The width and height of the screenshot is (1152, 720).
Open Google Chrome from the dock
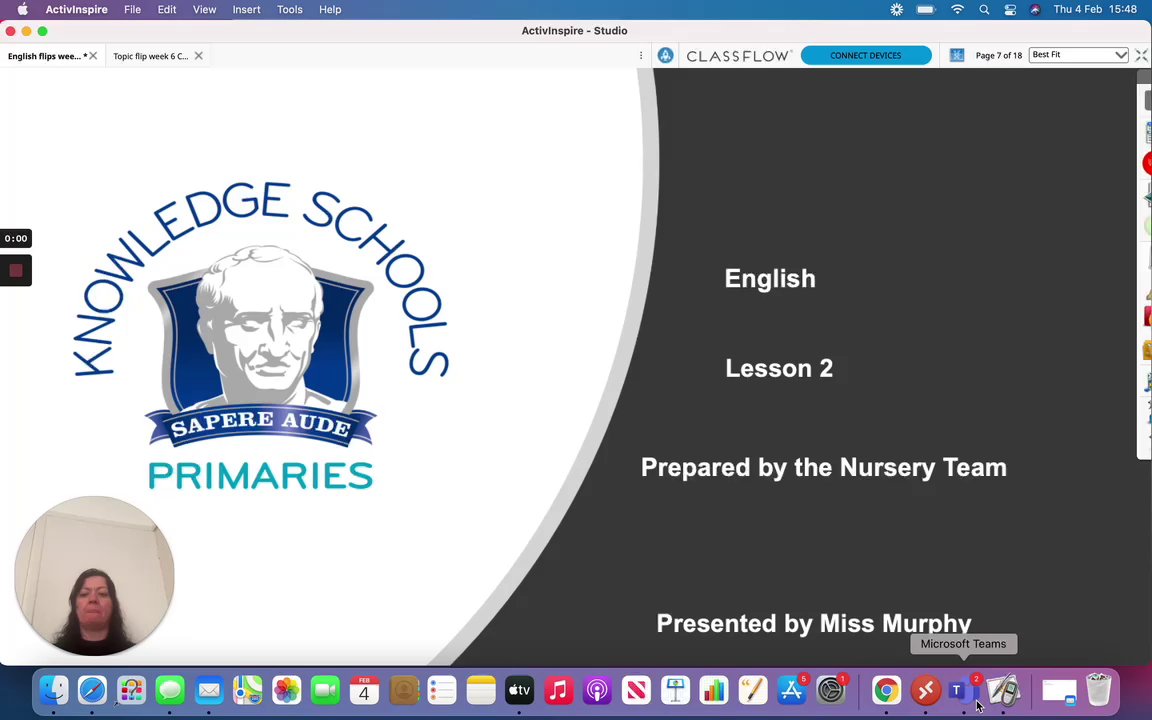[x=887, y=691]
